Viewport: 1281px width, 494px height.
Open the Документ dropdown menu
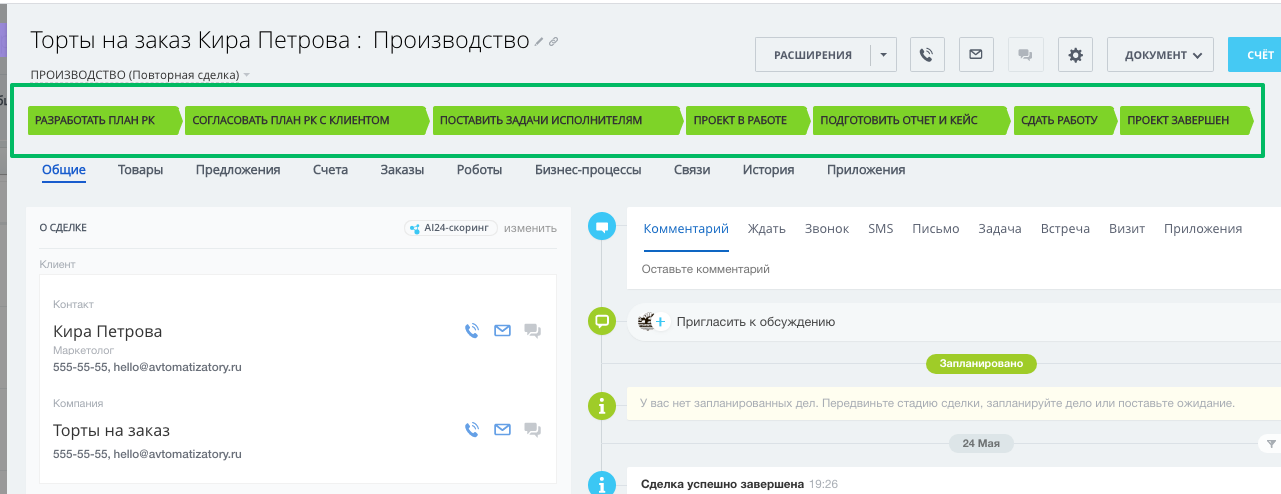click(1160, 55)
